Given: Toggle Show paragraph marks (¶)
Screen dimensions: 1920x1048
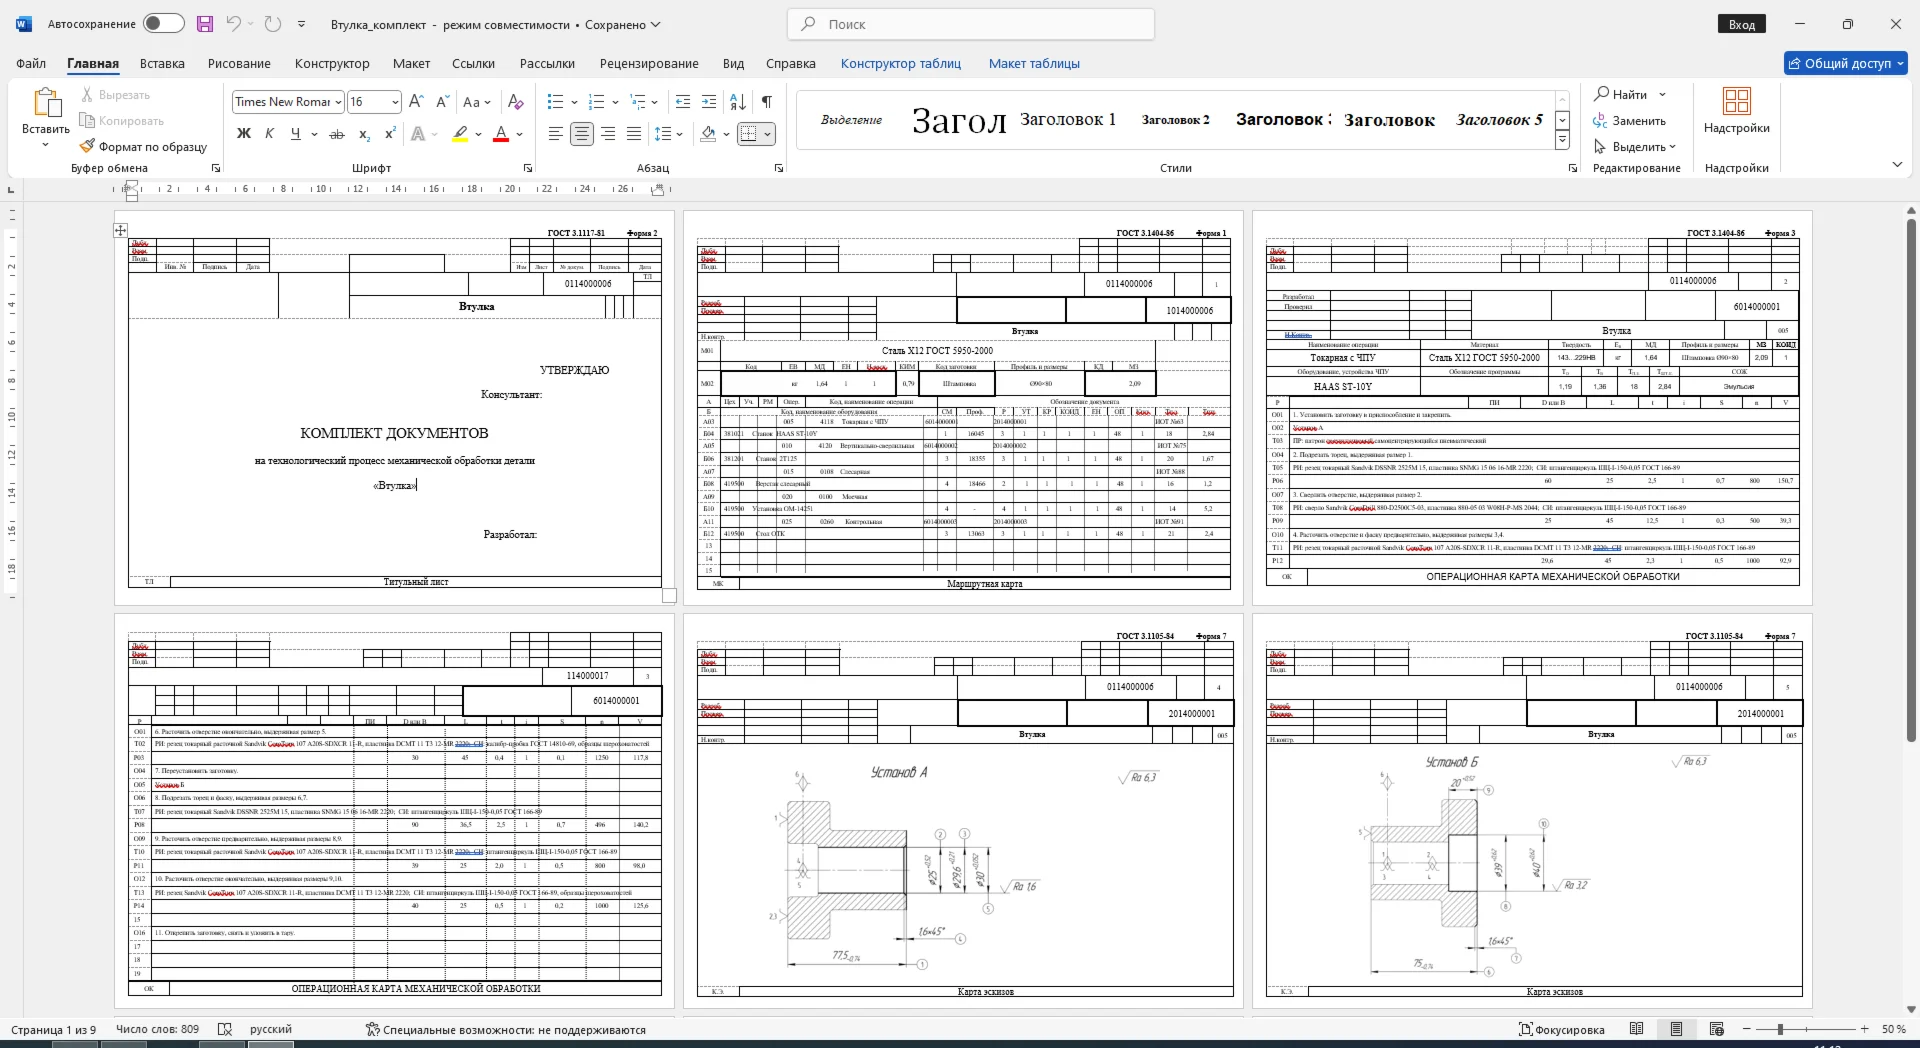Looking at the screenshot, I should pyautogui.click(x=767, y=102).
